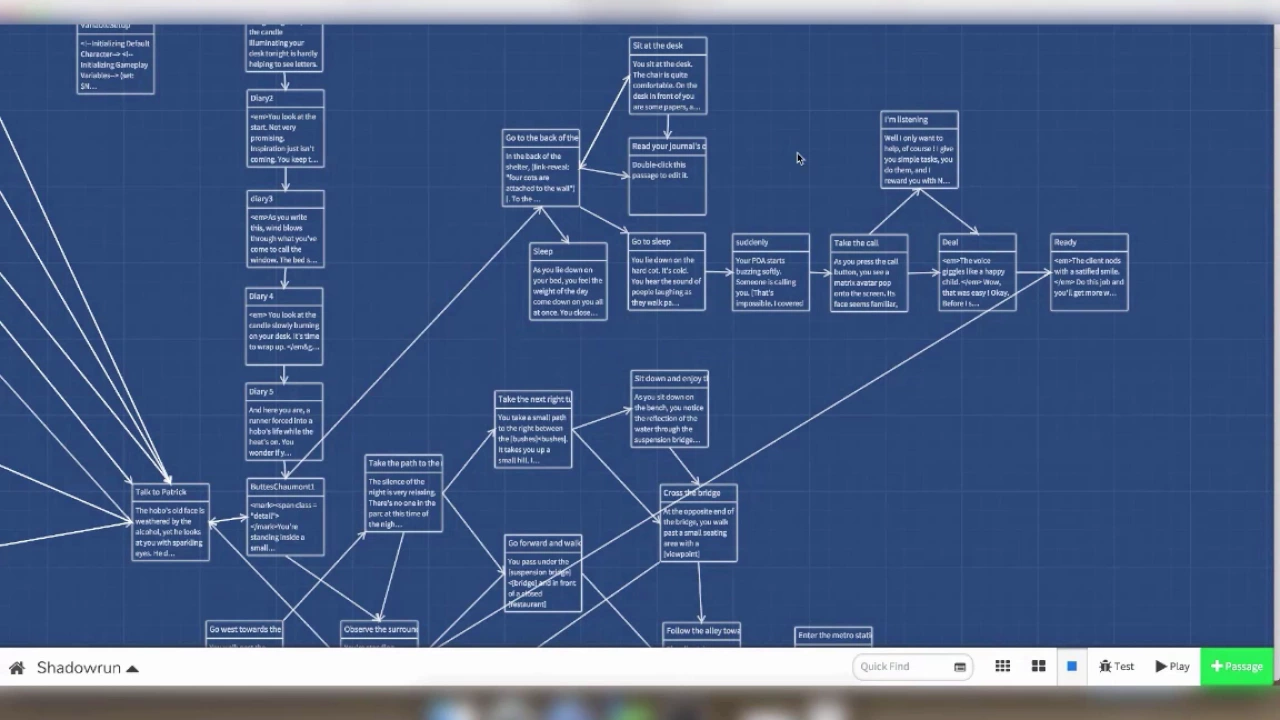Test the story with the bug button

click(1116, 667)
